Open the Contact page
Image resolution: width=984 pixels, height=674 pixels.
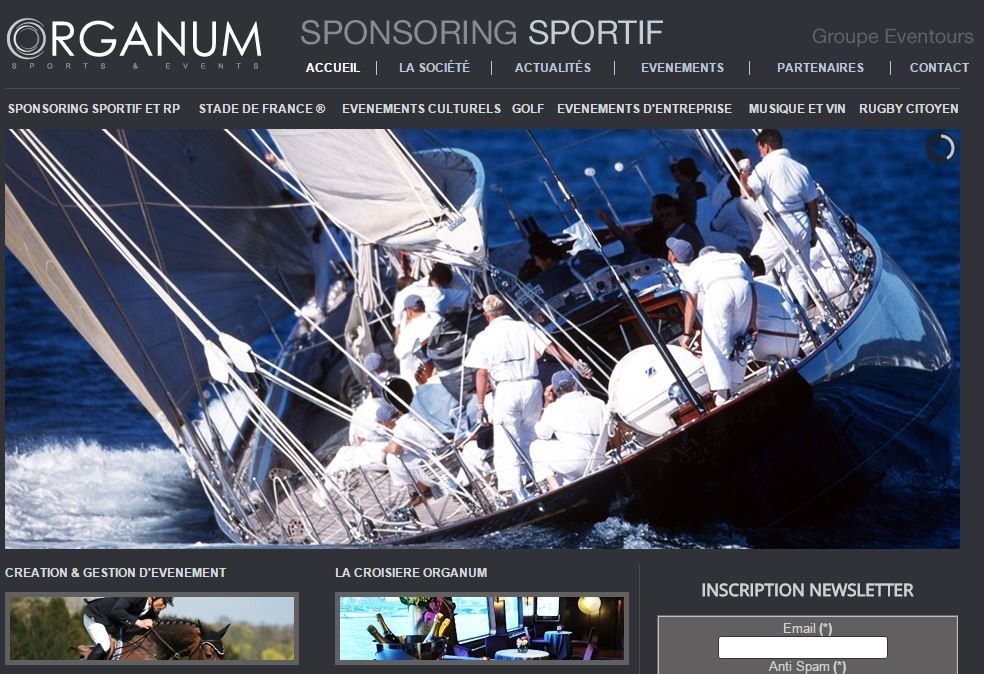click(x=939, y=68)
